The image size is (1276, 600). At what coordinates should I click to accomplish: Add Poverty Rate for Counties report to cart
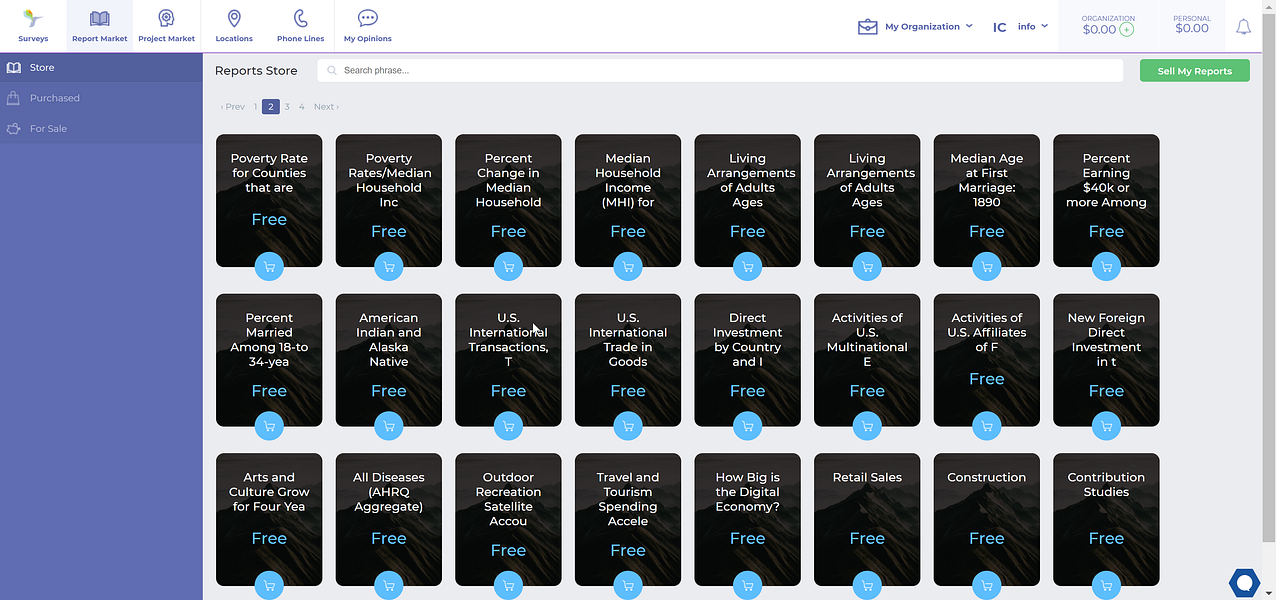pos(269,267)
